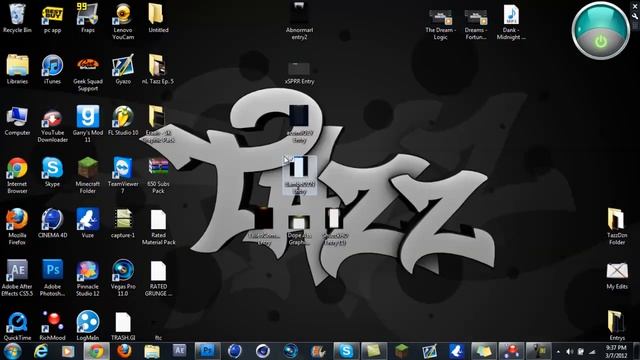The width and height of the screenshot is (640, 360).
Task: Select the Rated Material Pack file
Action: click(x=158, y=227)
